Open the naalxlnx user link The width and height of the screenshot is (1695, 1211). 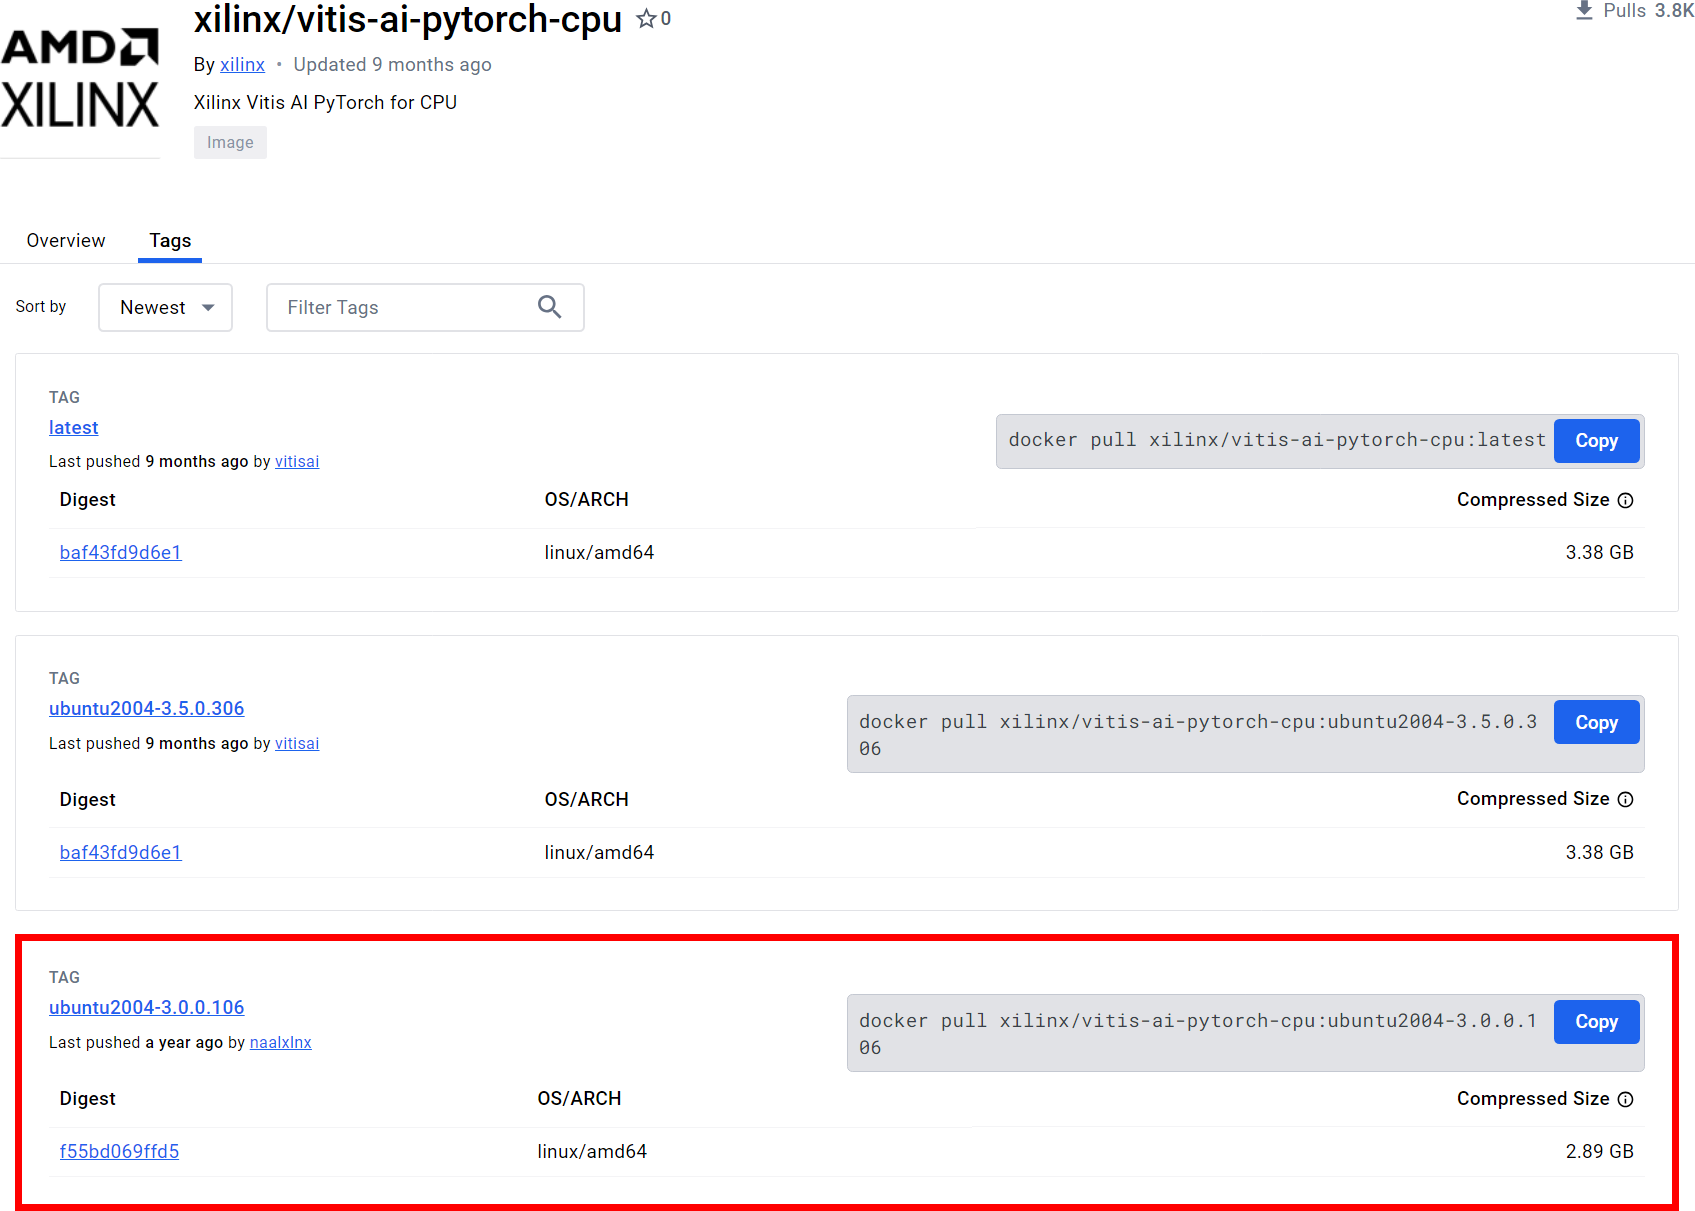click(281, 1042)
